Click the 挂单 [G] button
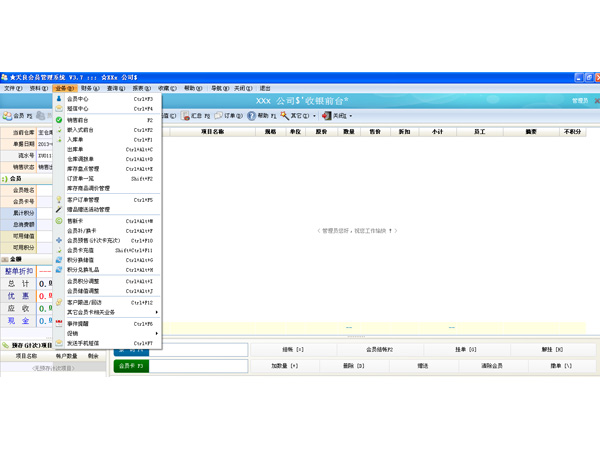The image size is (600, 450). coord(466,349)
